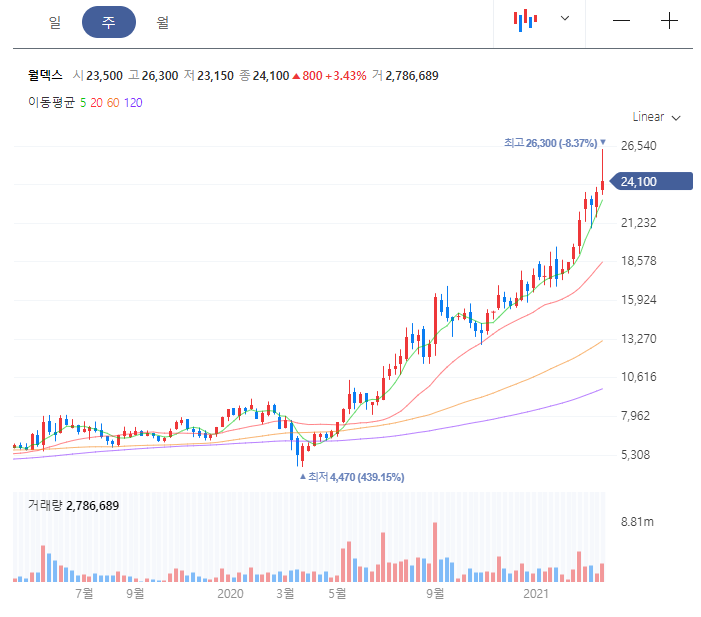Select the 일 (daily) chart tab

coord(55,22)
